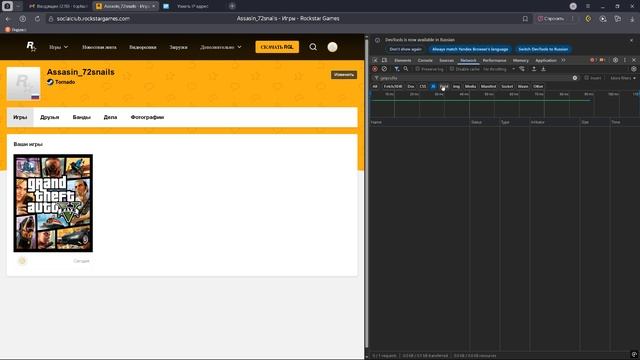Select the Media request type filter
The image size is (640, 360).
coord(470,87)
